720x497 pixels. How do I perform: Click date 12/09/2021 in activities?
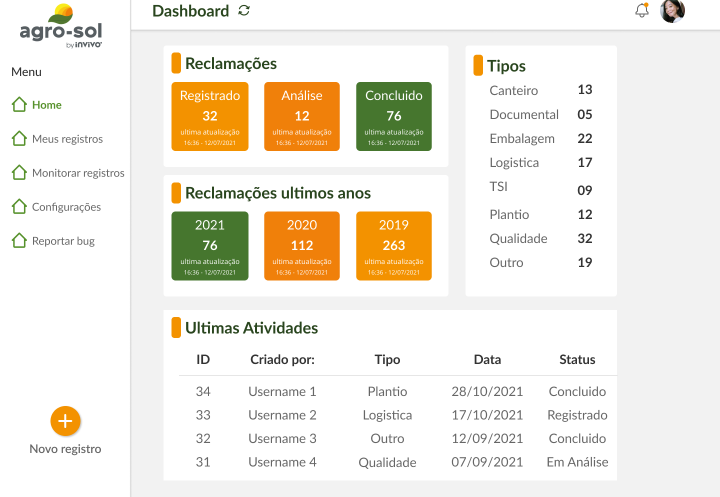tap(487, 438)
